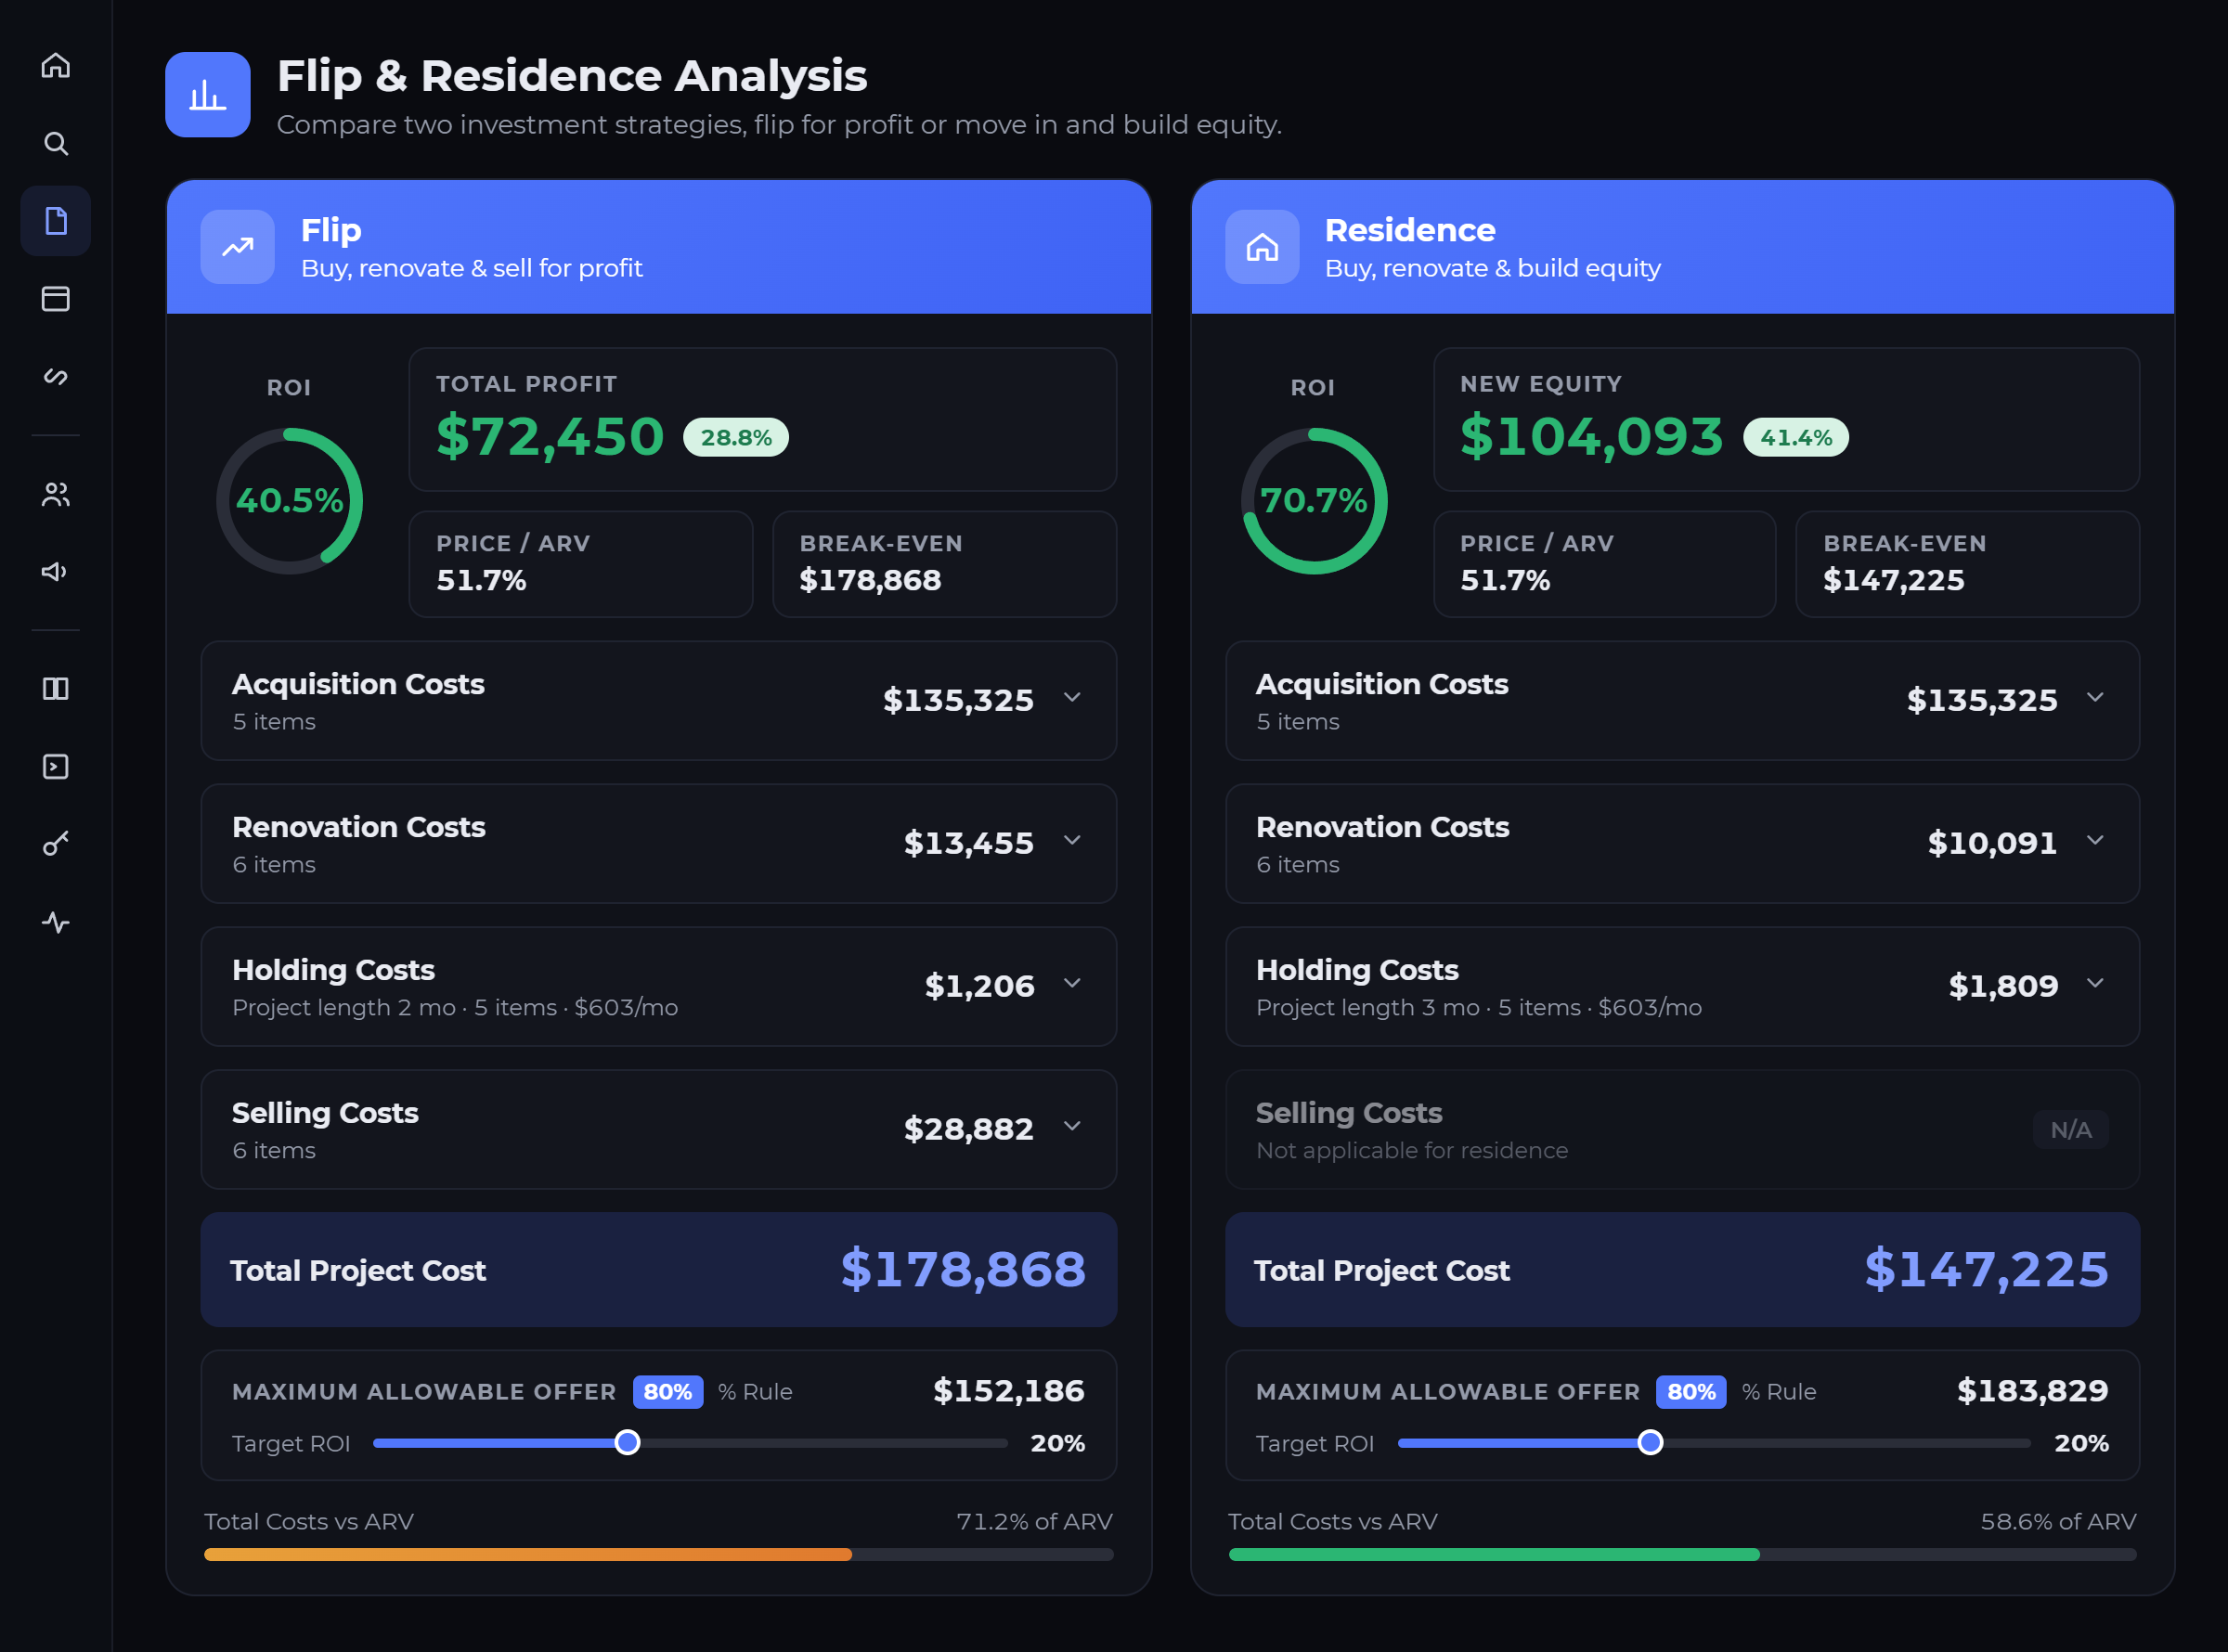Click the Flip Total Costs vs ARV bar
Viewport: 2228px width, 1652px height.
[658, 1554]
